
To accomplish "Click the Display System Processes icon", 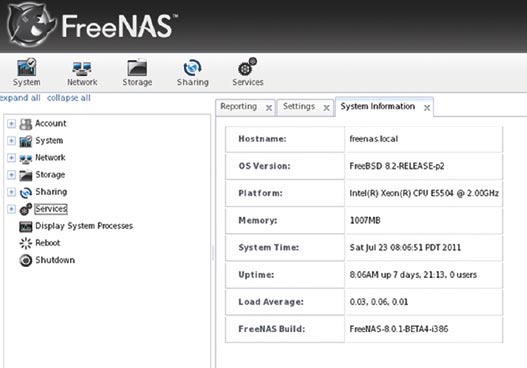I will pos(26,227).
